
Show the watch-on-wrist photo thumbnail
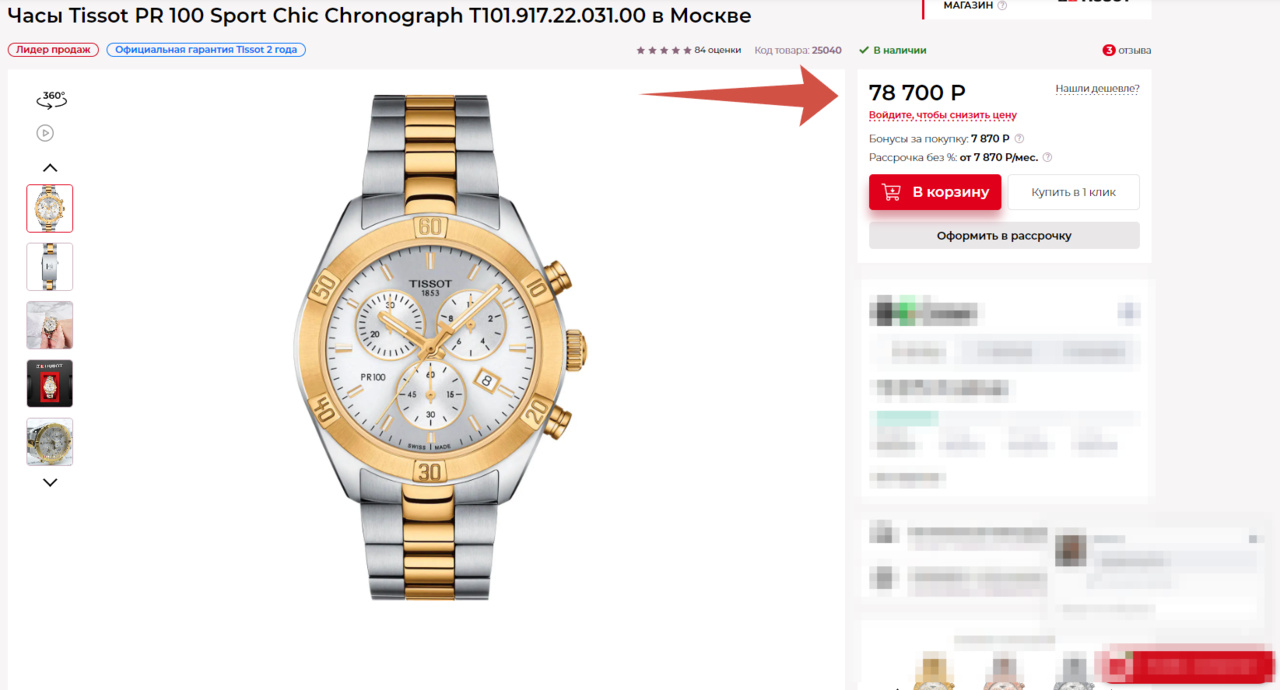point(50,325)
